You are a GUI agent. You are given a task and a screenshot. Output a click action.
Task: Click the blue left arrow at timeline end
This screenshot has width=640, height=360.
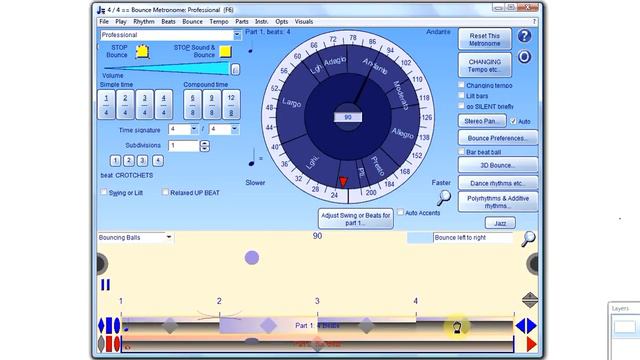coord(520,326)
